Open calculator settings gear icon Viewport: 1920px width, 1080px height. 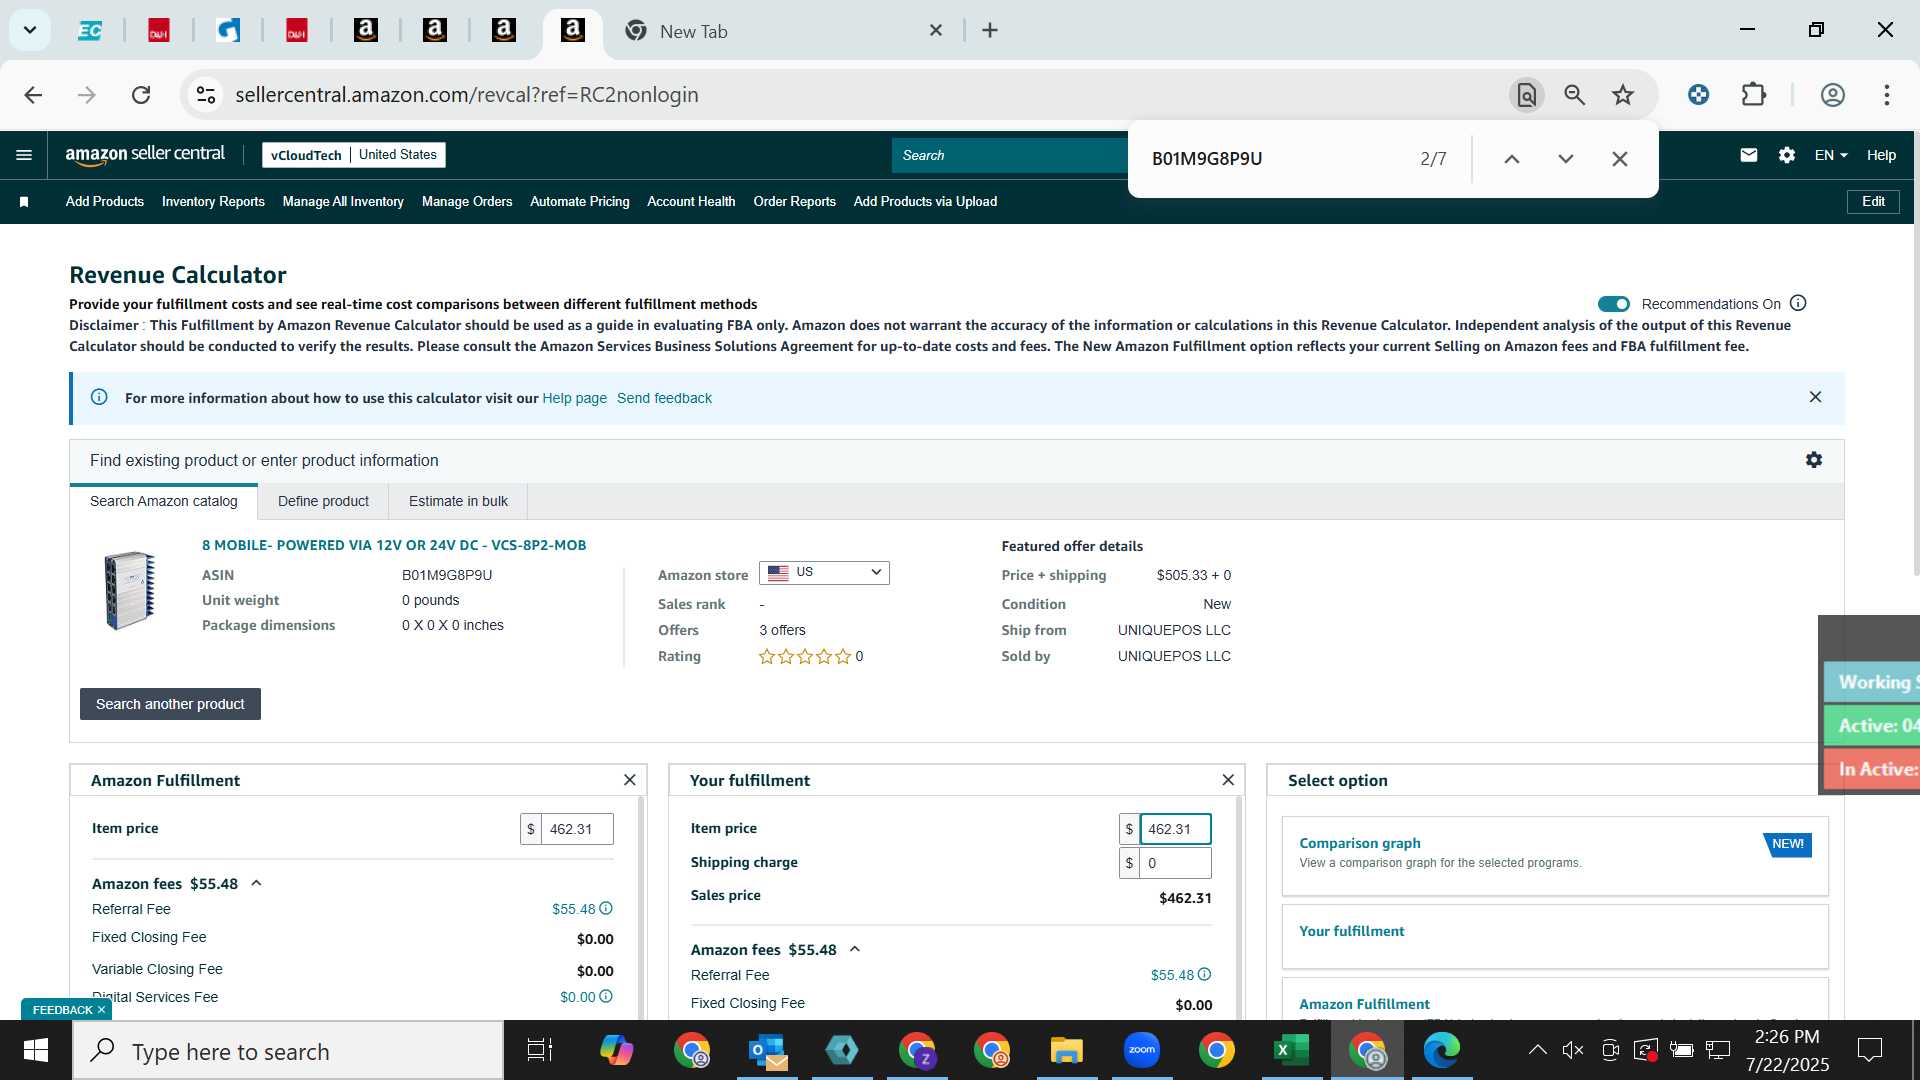click(x=1814, y=460)
